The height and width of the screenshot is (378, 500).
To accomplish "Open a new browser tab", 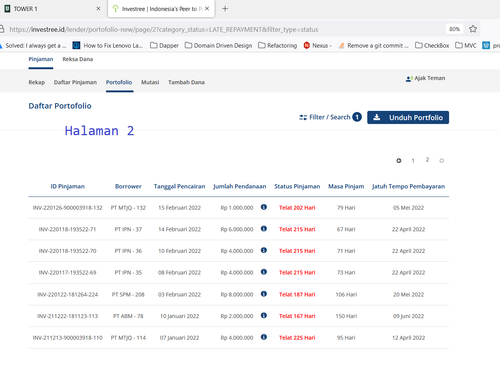I will point(225,9).
